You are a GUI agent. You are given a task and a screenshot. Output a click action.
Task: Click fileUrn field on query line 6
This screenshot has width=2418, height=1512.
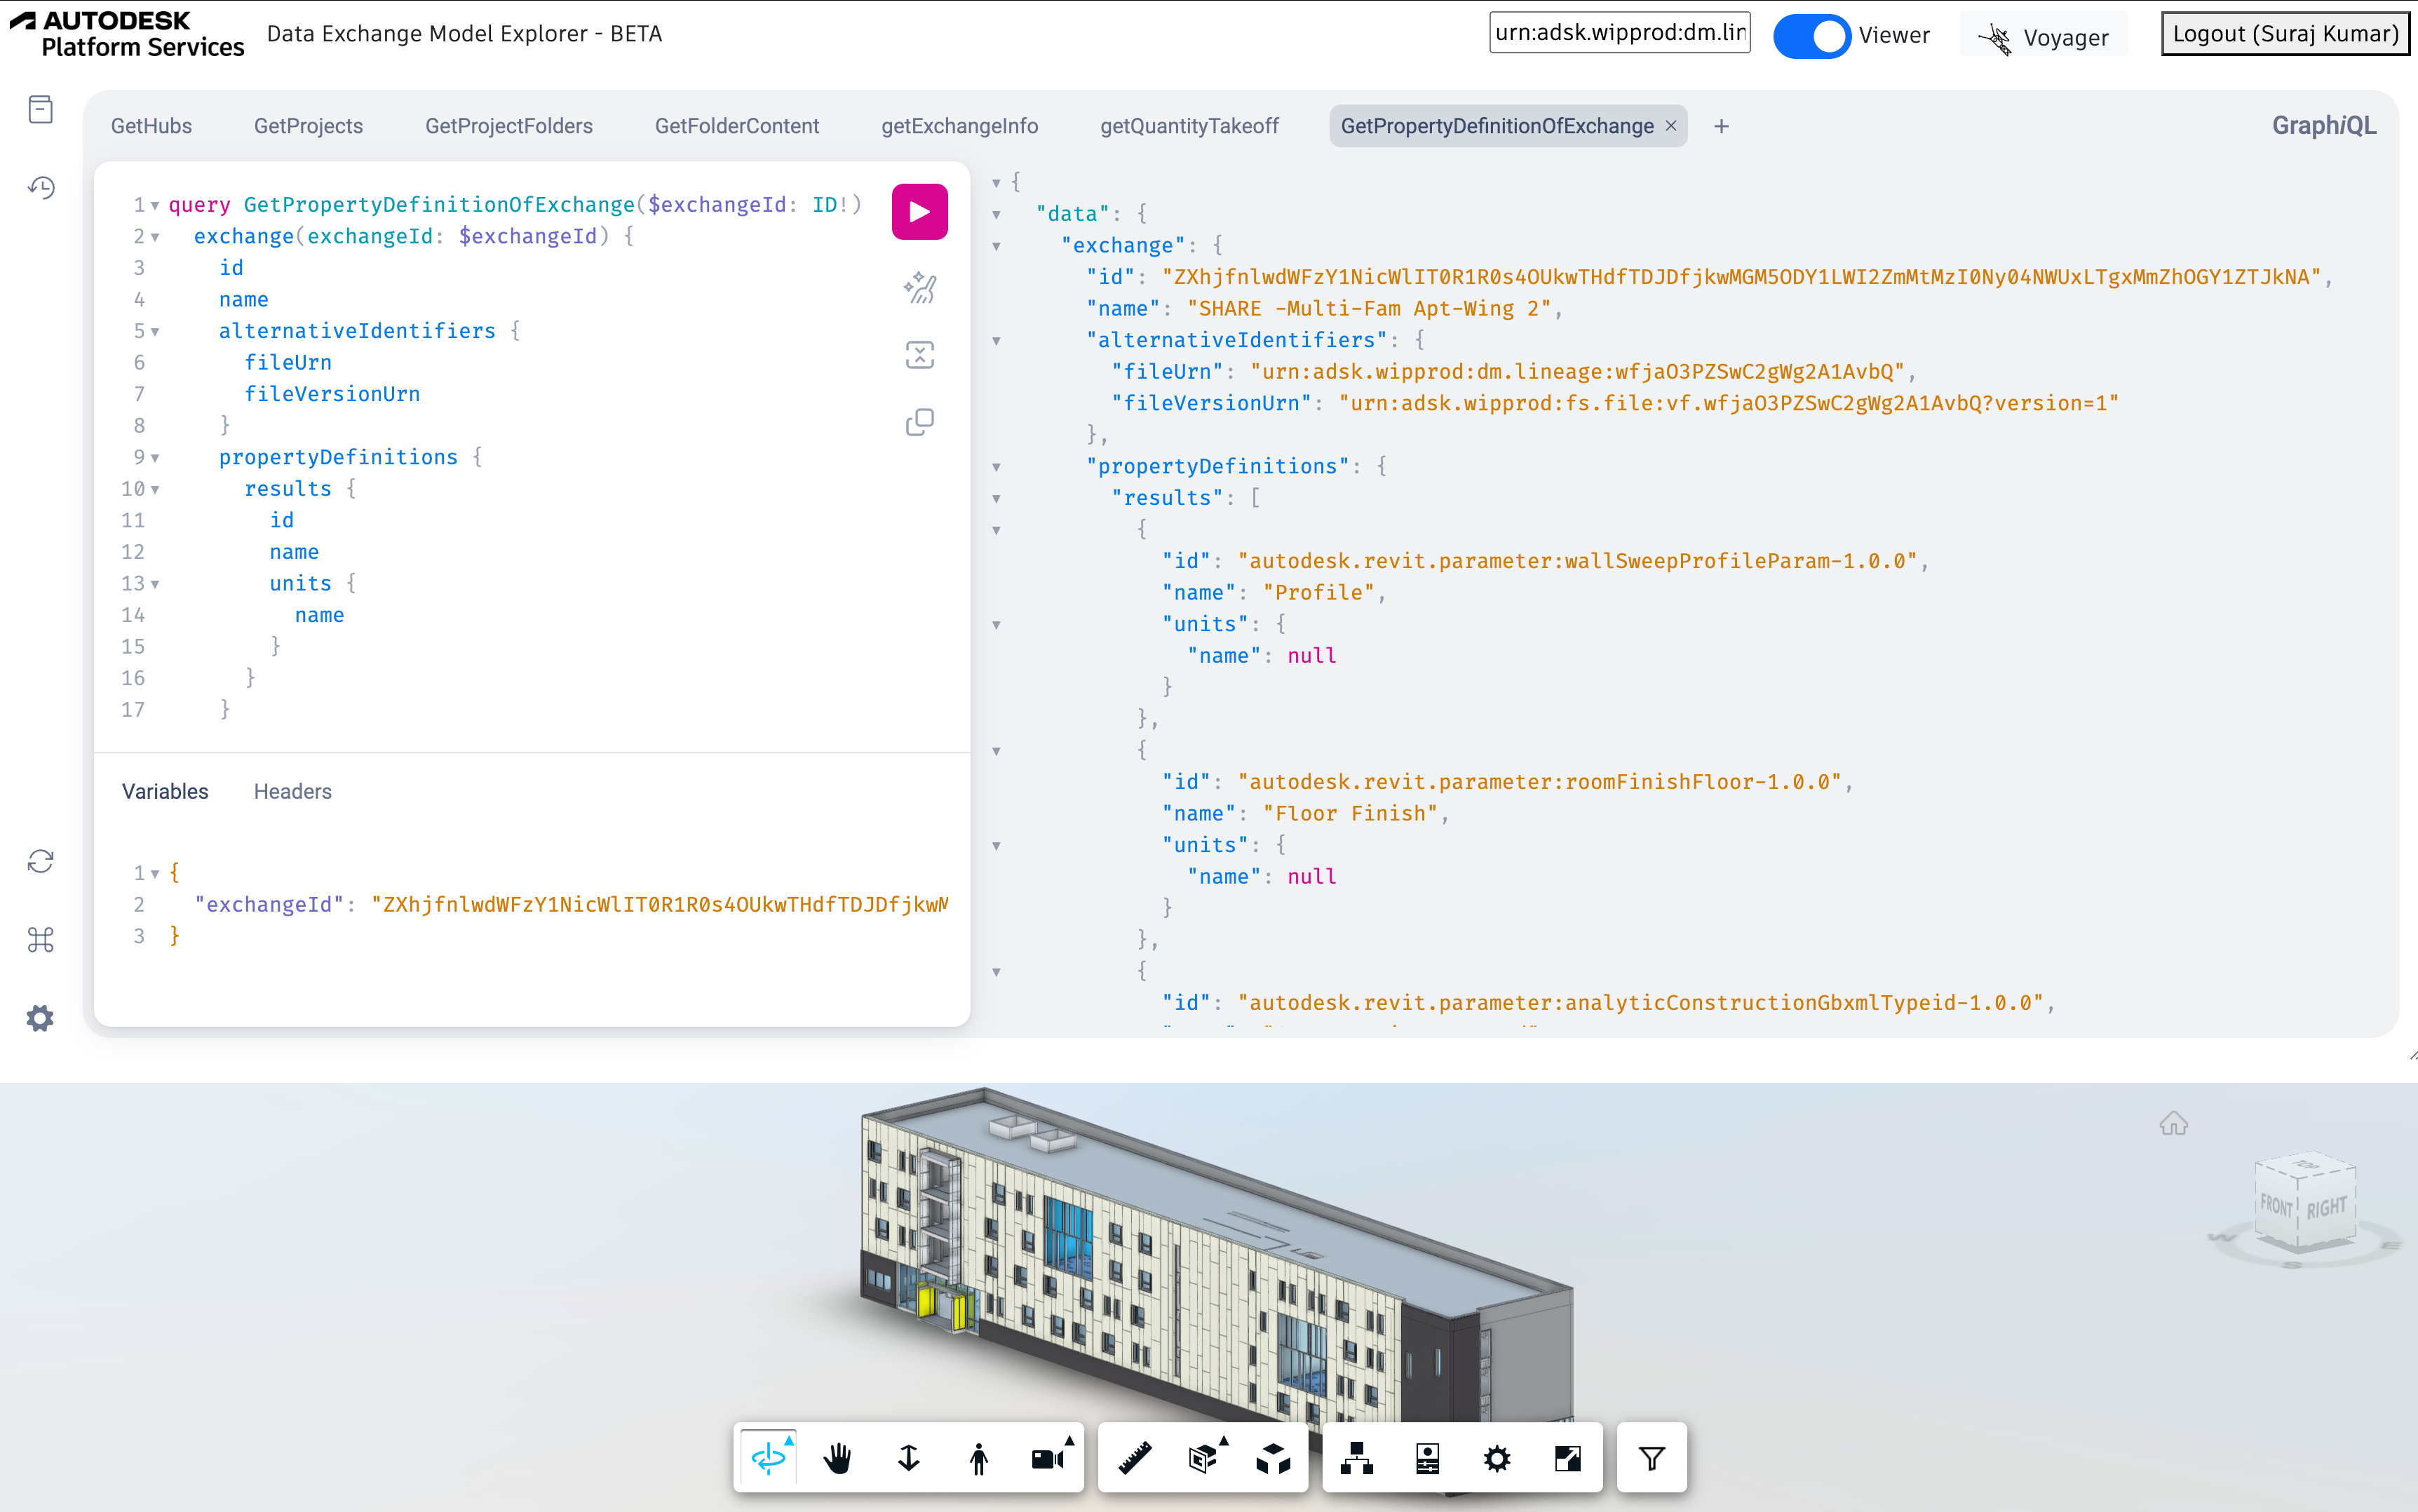(x=288, y=362)
